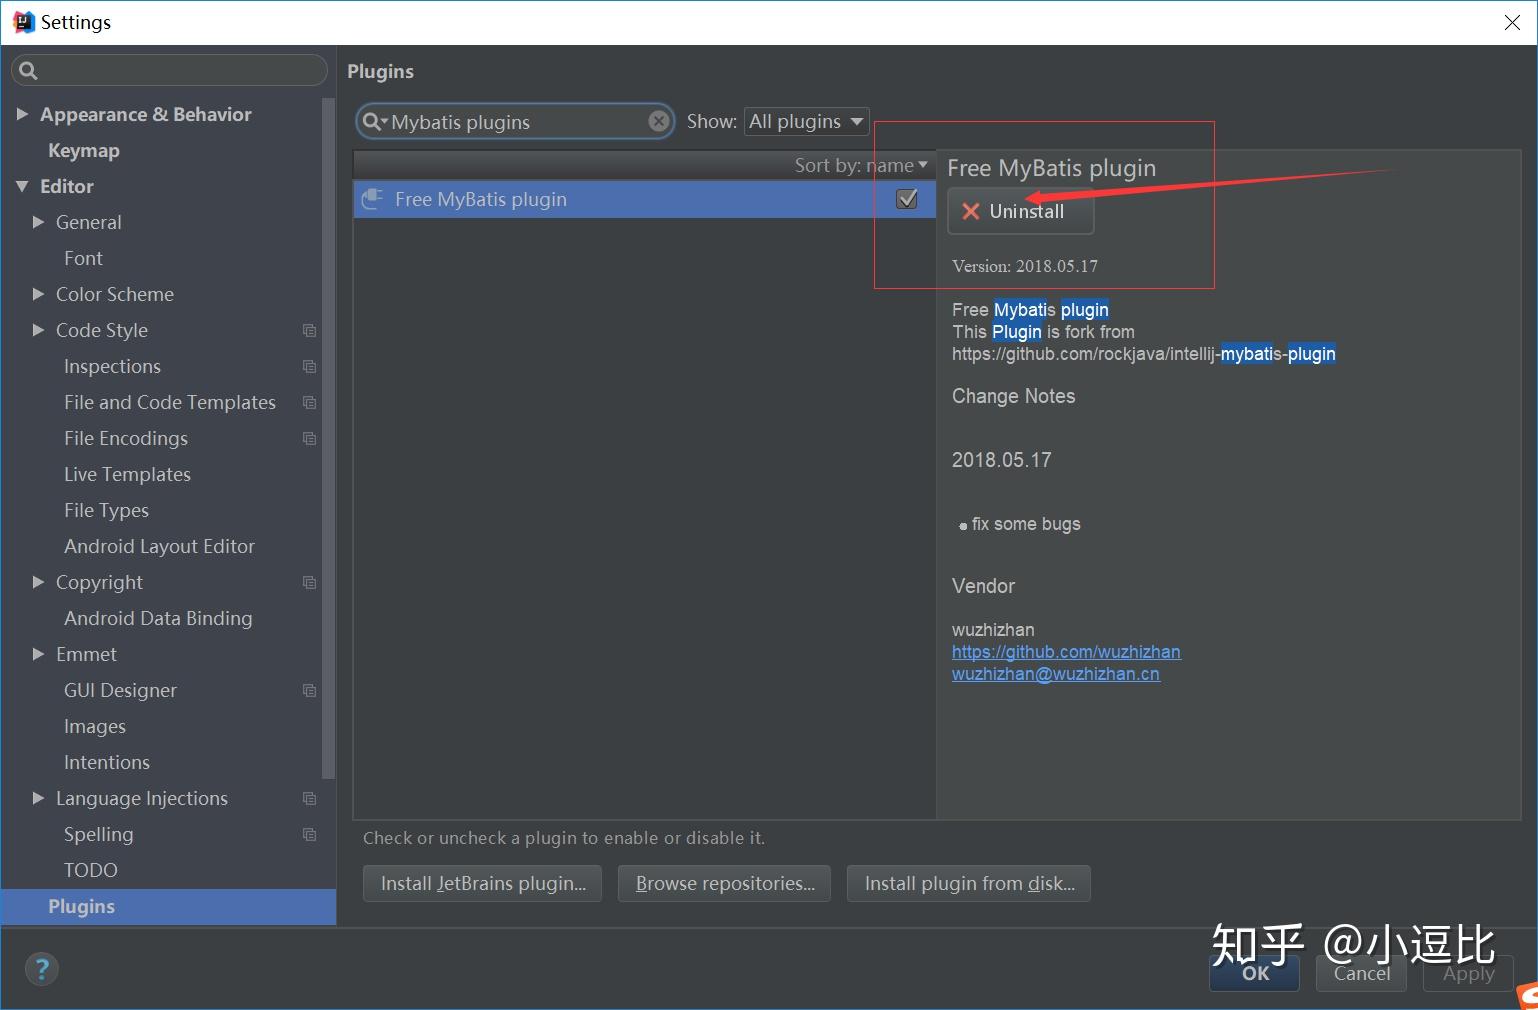
Task: Click the project-level icon next to Code Style
Action: point(310,331)
